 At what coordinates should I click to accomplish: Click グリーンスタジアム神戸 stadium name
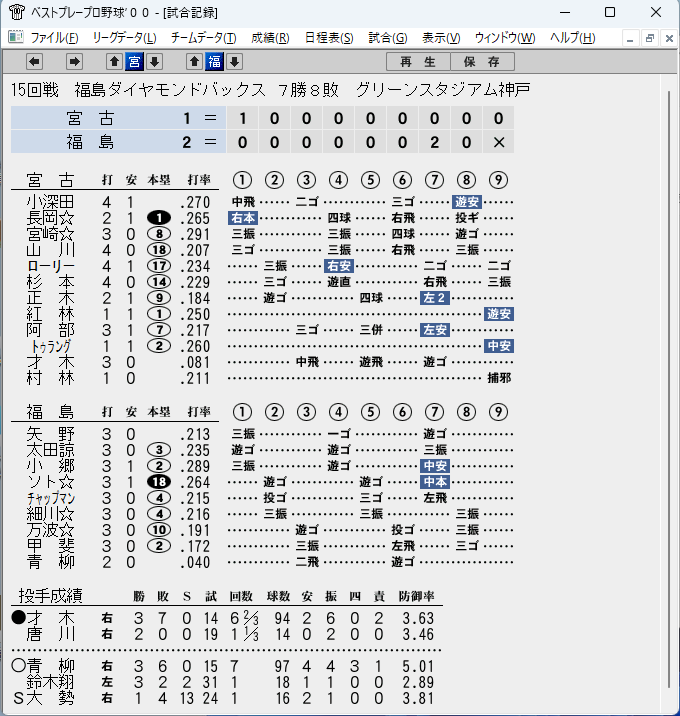coord(443,90)
